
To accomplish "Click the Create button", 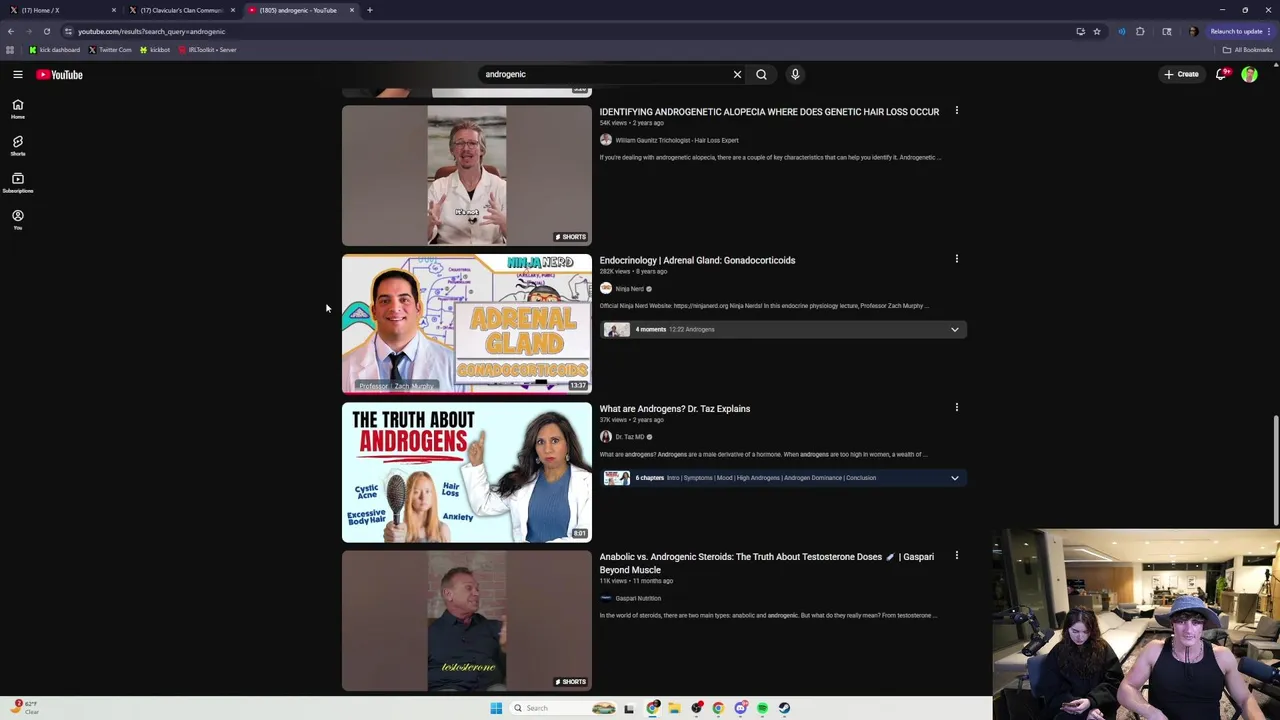I will pyautogui.click(x=1181, y=74).
